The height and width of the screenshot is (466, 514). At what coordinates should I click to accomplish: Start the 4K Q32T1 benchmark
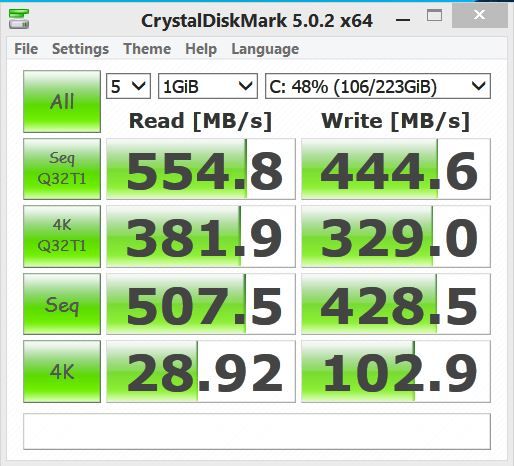pos(62,236)
